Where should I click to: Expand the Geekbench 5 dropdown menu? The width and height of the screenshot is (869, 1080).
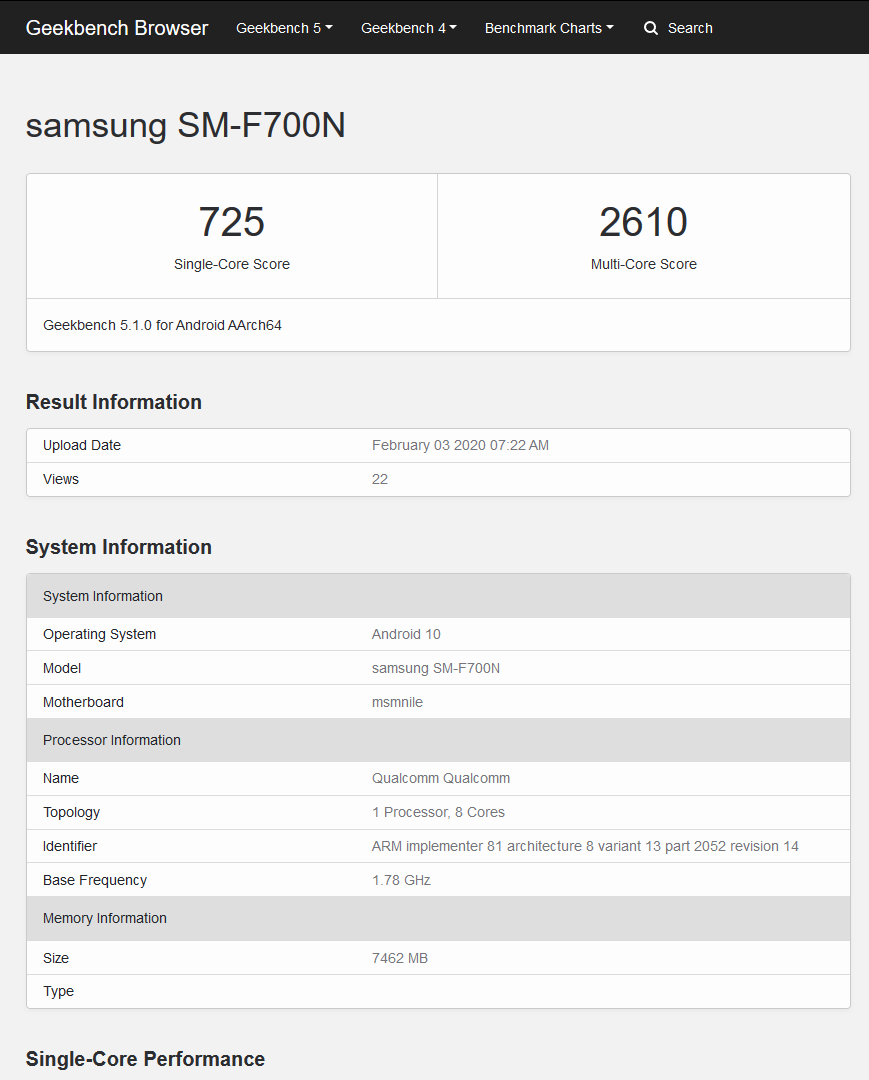pos(284,28)
